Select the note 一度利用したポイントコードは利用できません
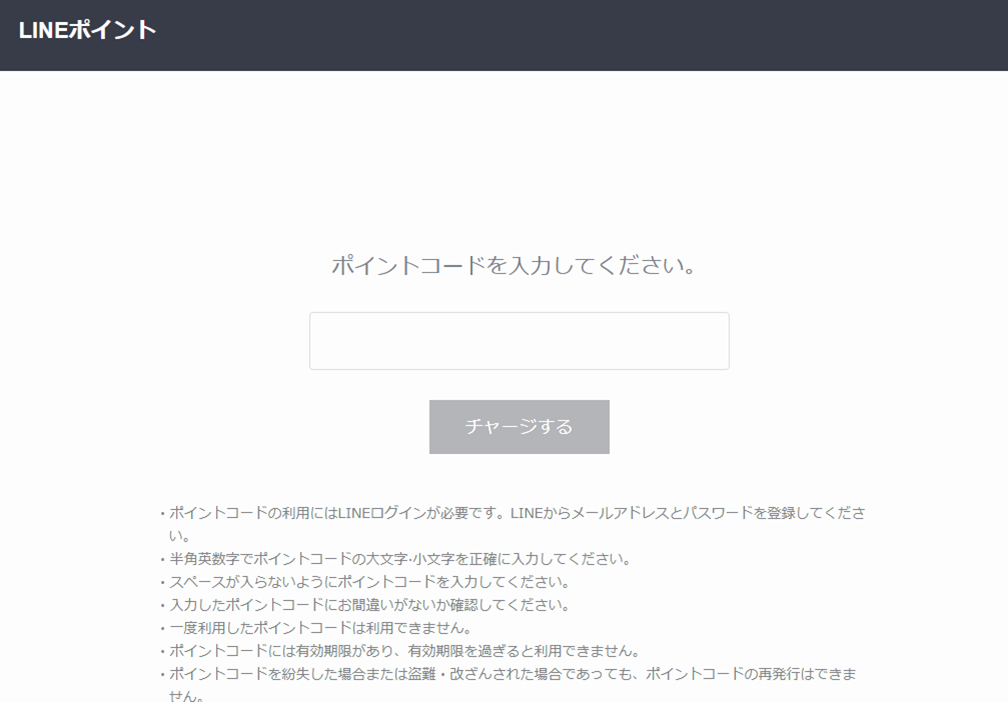Viewport: 1008px width, 702px height. tap(316, 628)
